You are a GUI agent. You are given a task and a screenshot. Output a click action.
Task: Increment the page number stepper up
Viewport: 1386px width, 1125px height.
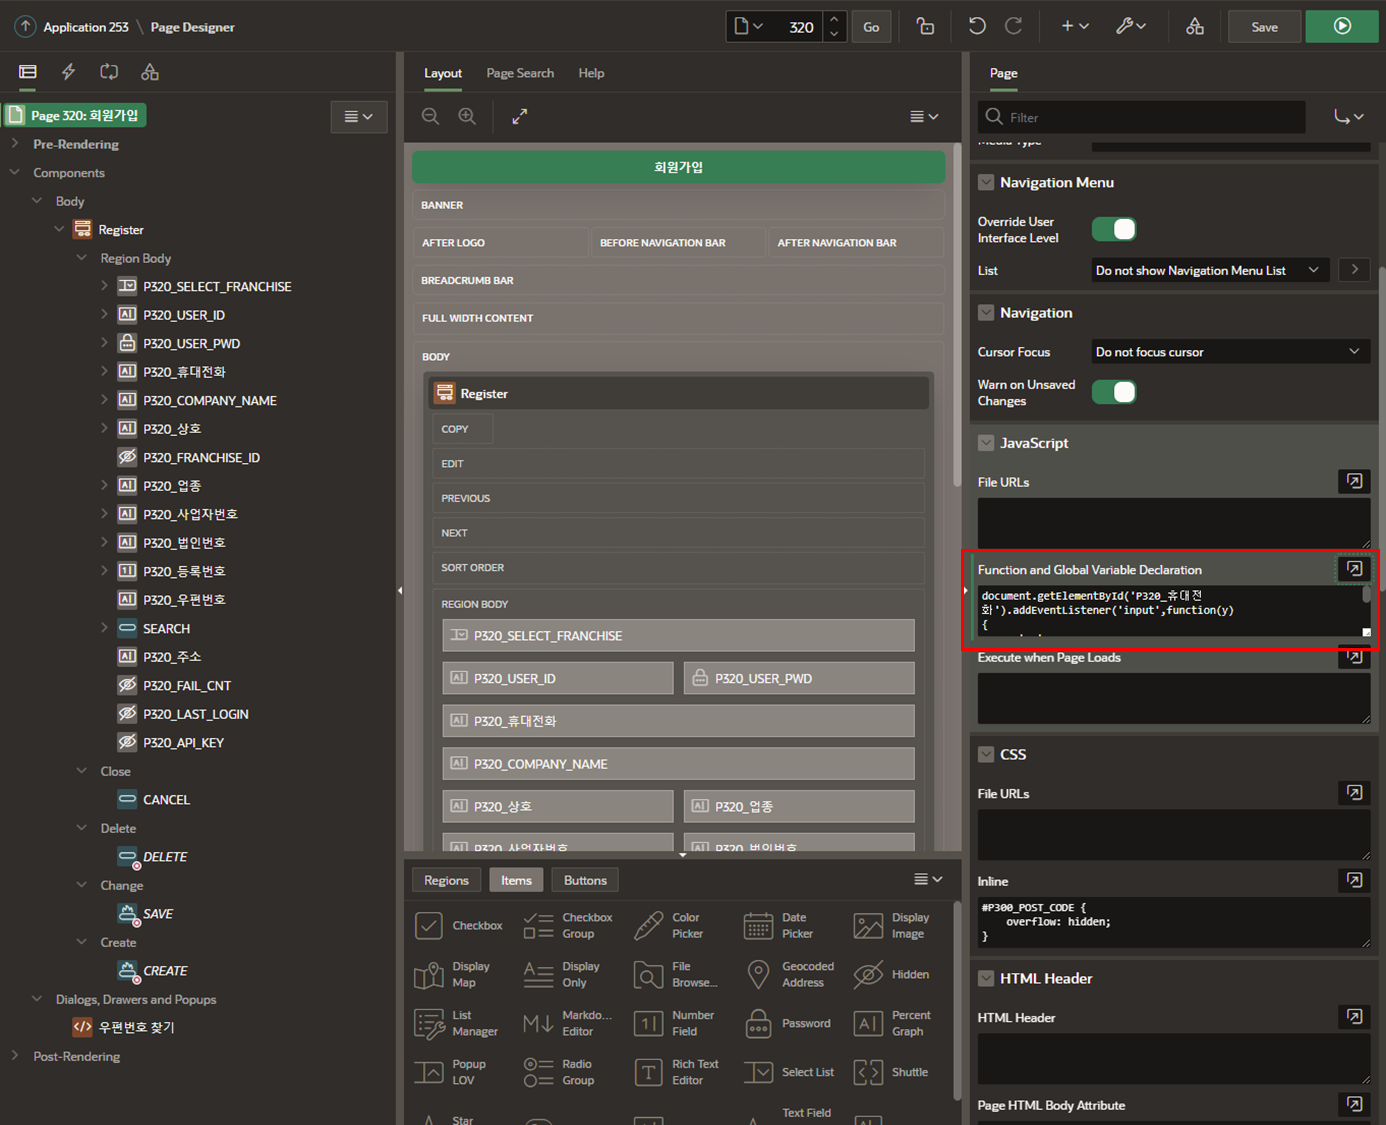[x=834, y=19]
